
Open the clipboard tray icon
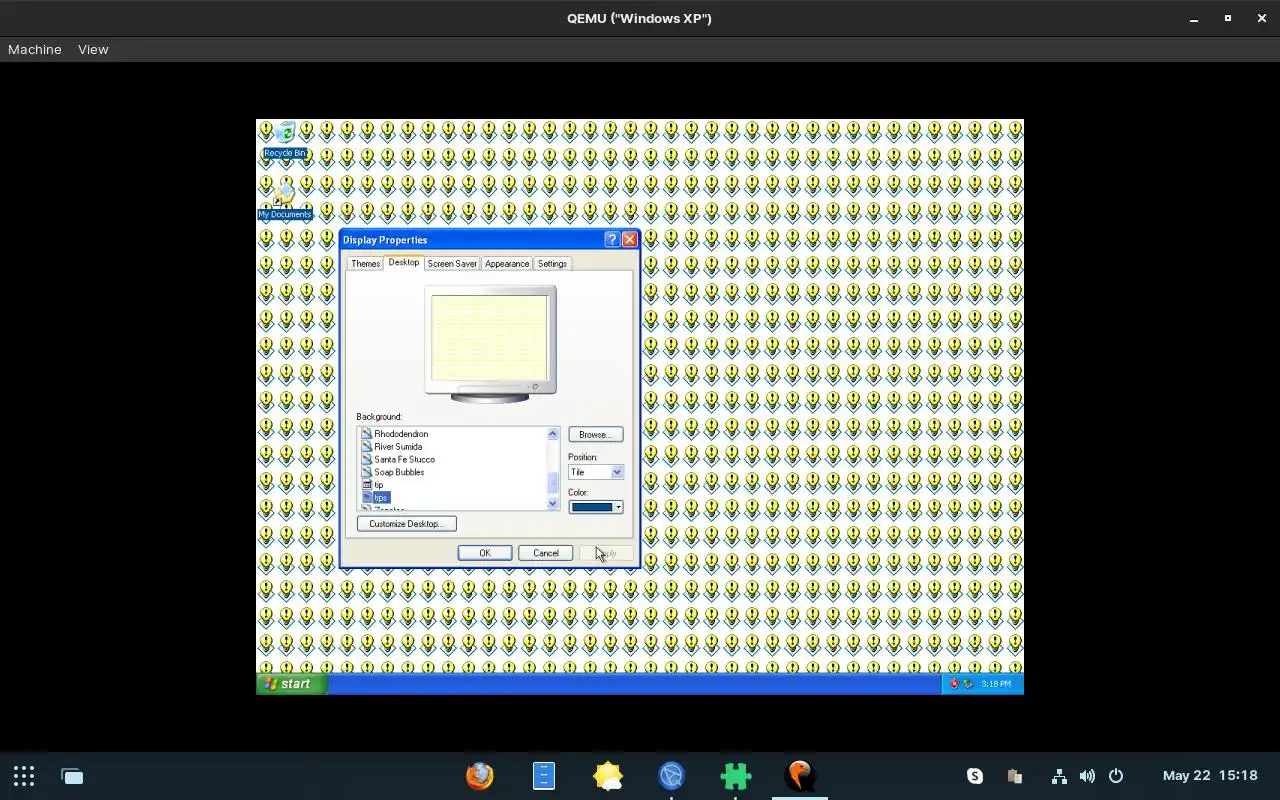1015,776
